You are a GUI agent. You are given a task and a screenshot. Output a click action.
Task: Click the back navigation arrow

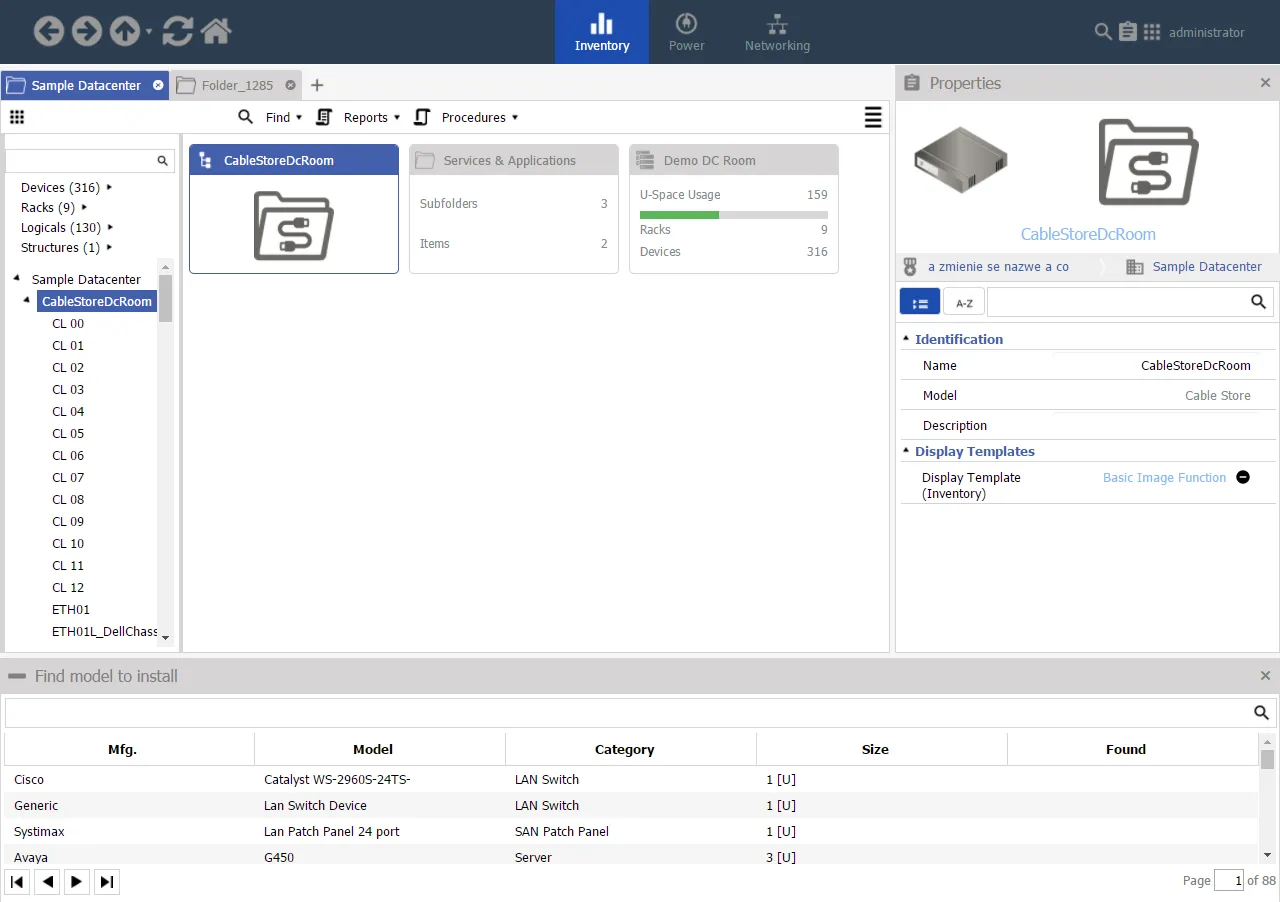pyautogui.click(x=49, y=32)
